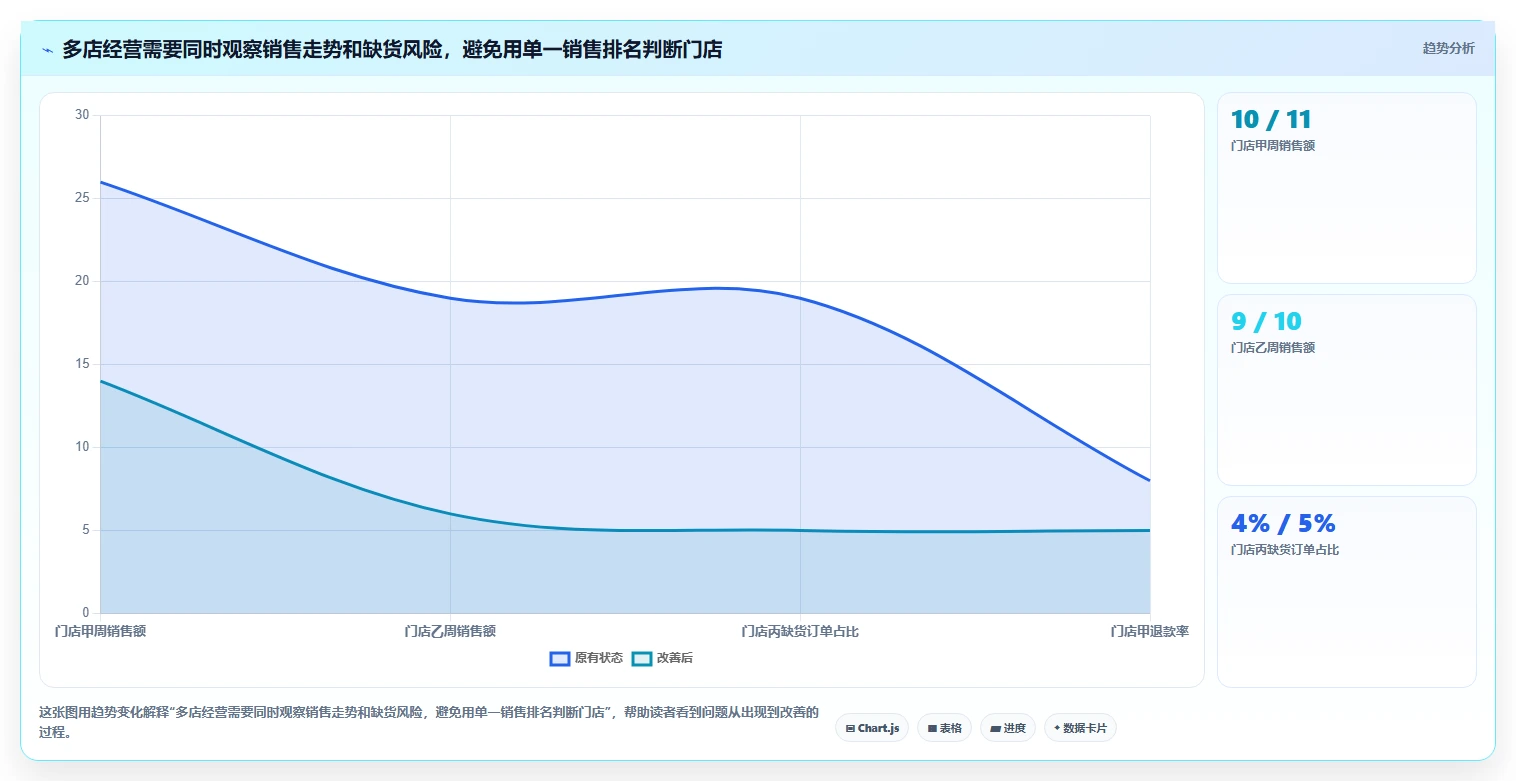Click the 门店甲周销售额 card caption

coord(1272,146)
